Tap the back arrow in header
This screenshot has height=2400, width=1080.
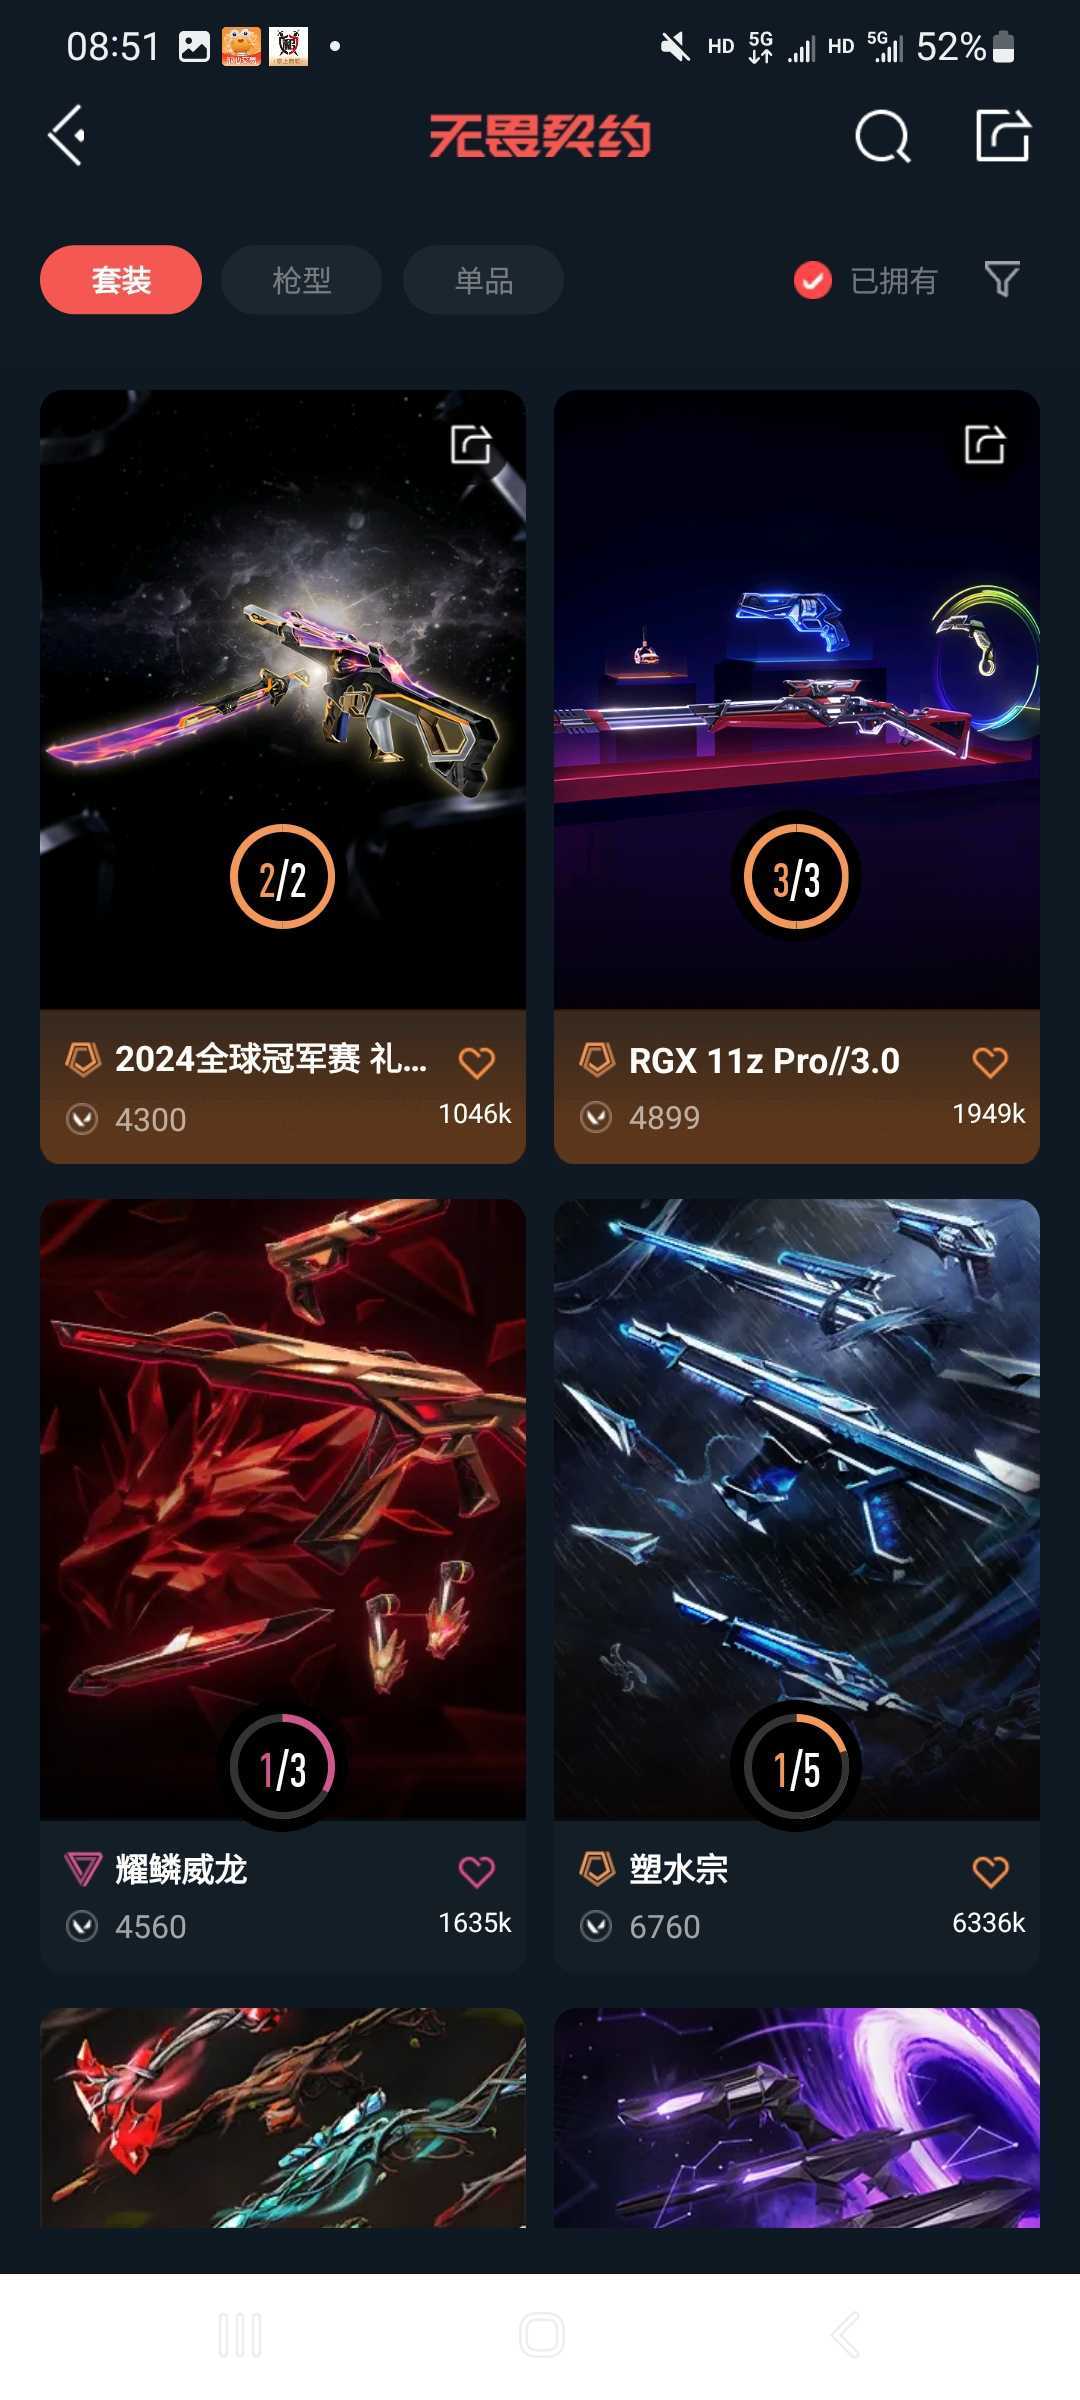67,135
